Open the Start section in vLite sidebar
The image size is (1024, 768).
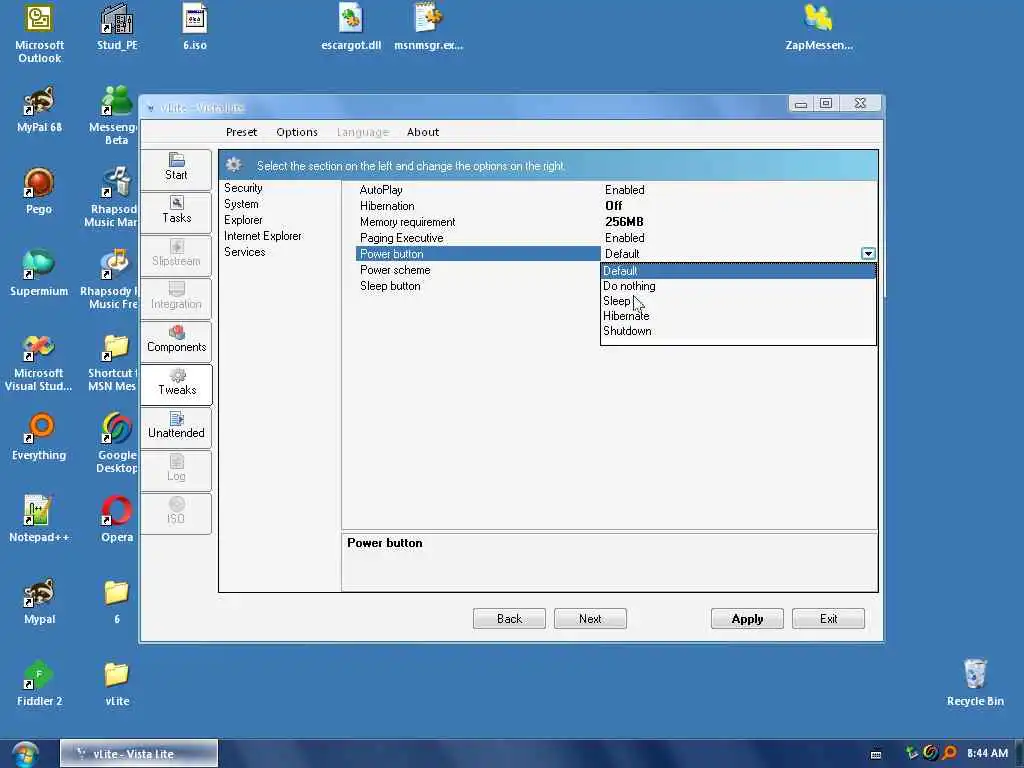(x=176, y=168)
